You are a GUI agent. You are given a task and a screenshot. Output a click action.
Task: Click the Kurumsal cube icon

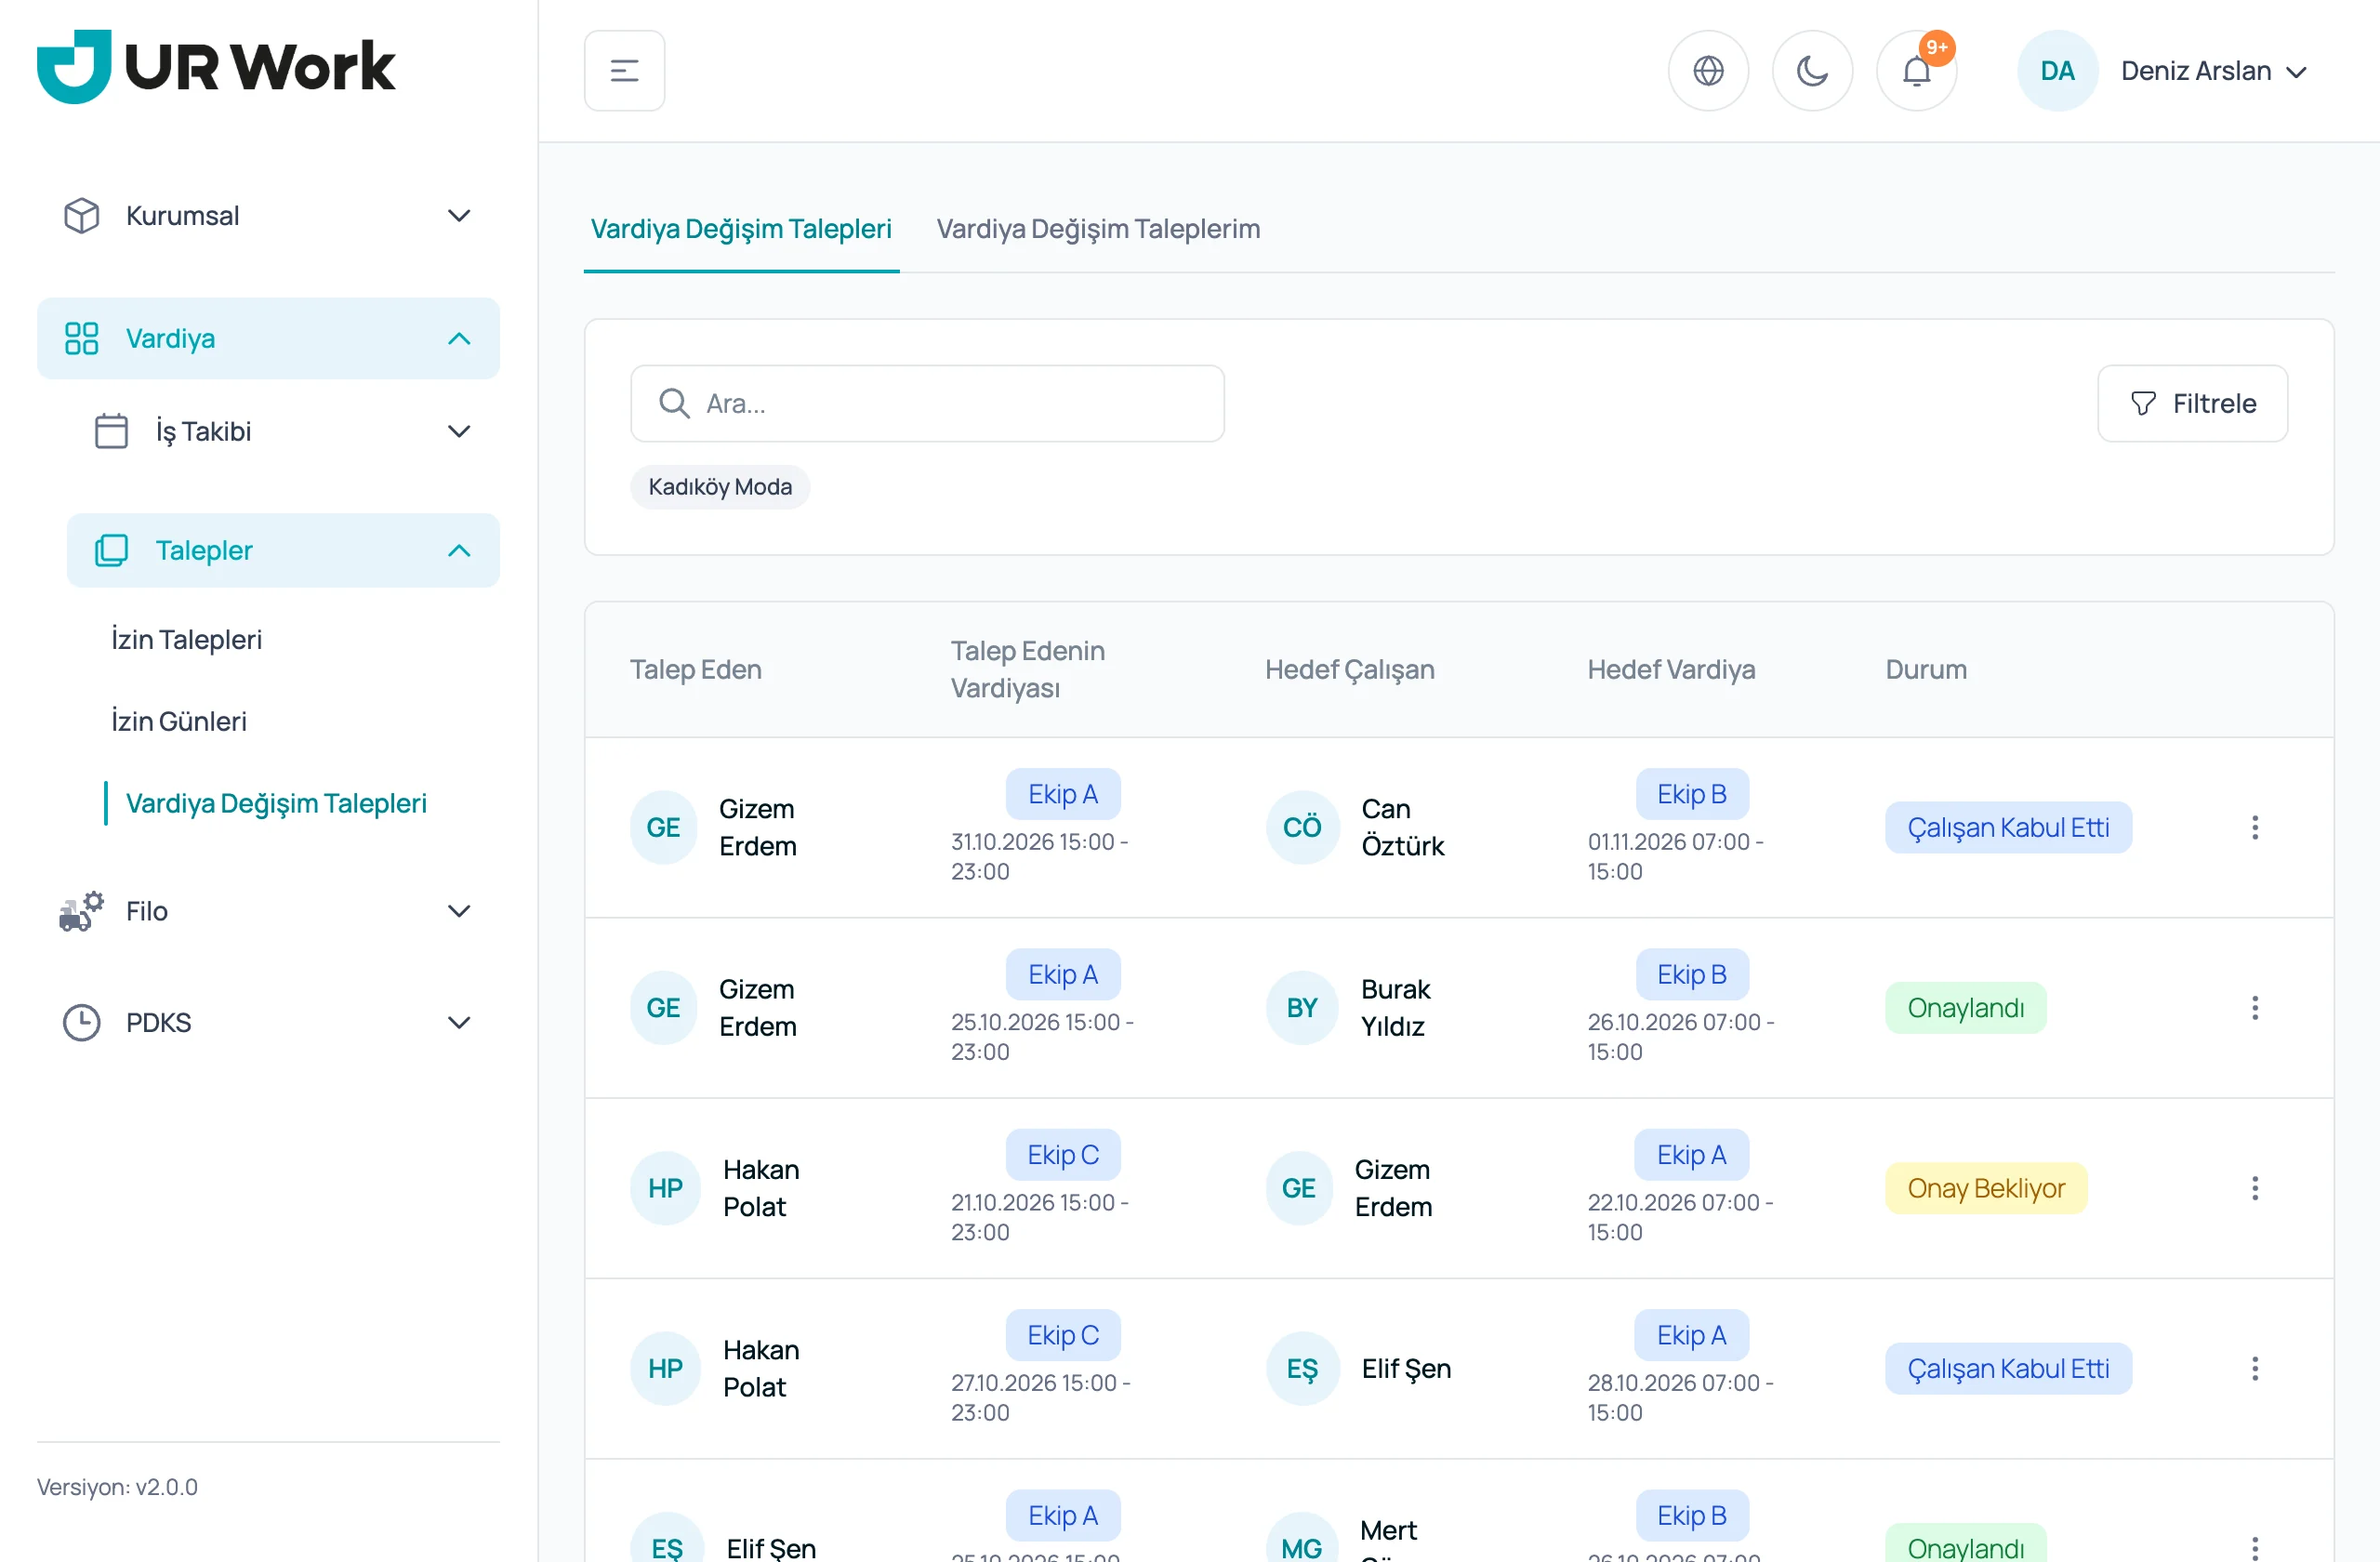(81, 215)
